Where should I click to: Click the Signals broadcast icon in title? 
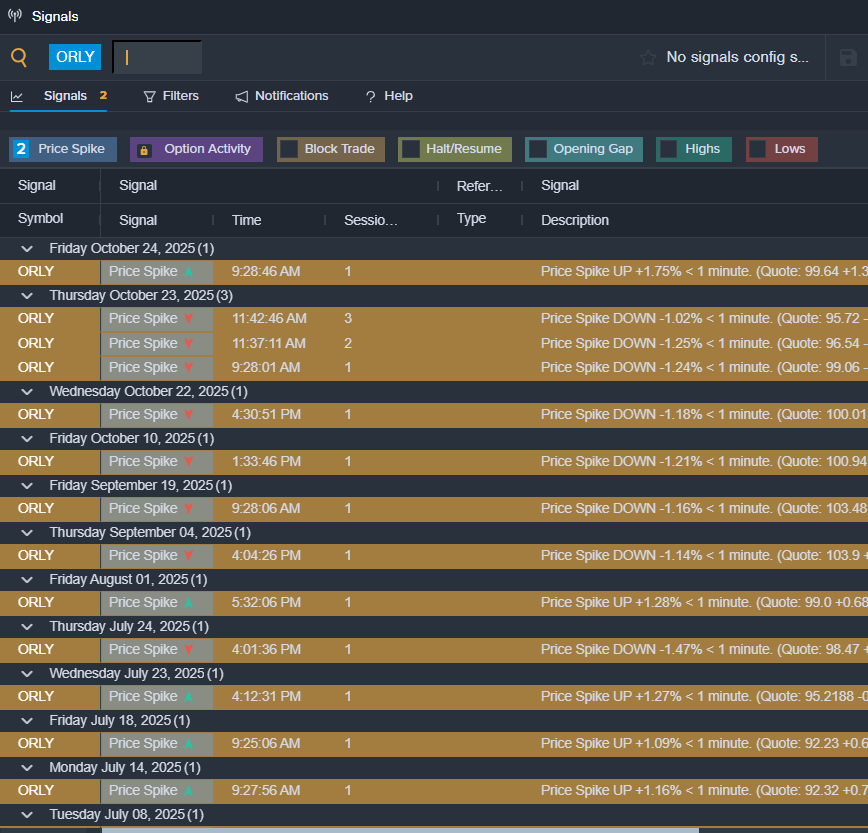[x=14, y=16]
